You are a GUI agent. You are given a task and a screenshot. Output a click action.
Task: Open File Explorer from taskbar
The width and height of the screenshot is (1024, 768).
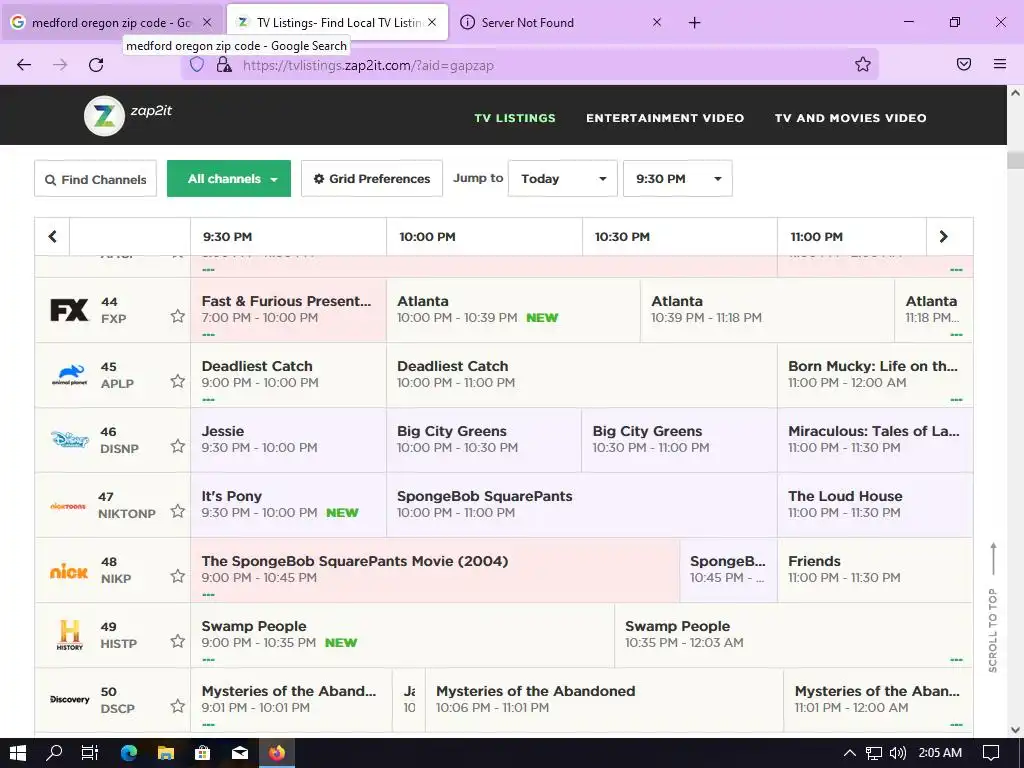coord(166,753)
